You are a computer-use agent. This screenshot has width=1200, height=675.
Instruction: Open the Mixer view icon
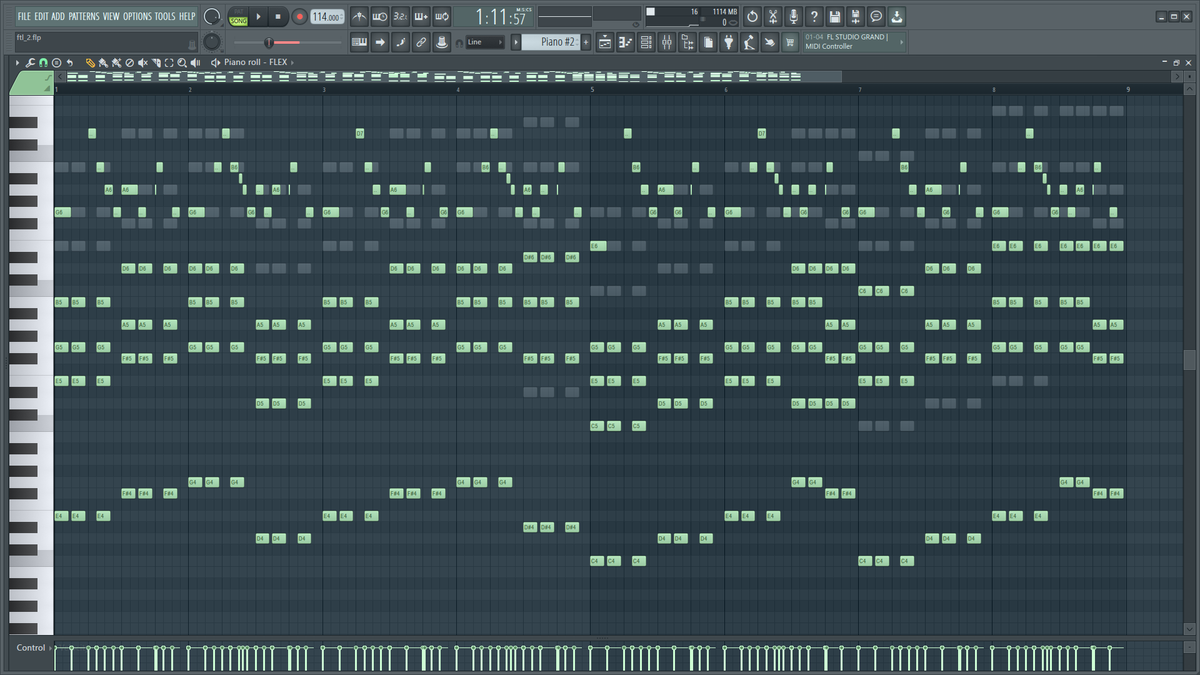666,42
